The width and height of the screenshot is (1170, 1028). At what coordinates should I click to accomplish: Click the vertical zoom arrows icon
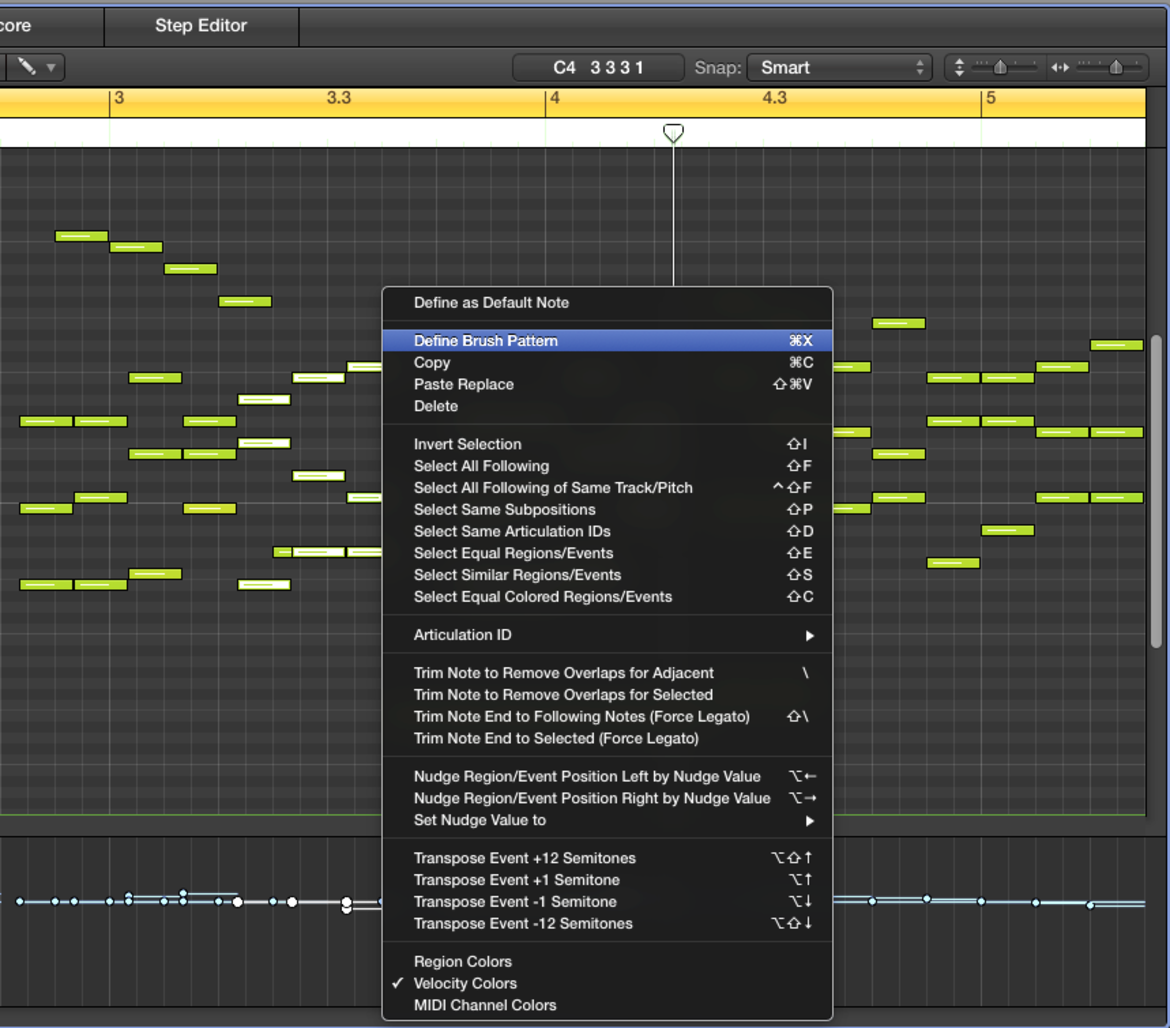[959, 68]
